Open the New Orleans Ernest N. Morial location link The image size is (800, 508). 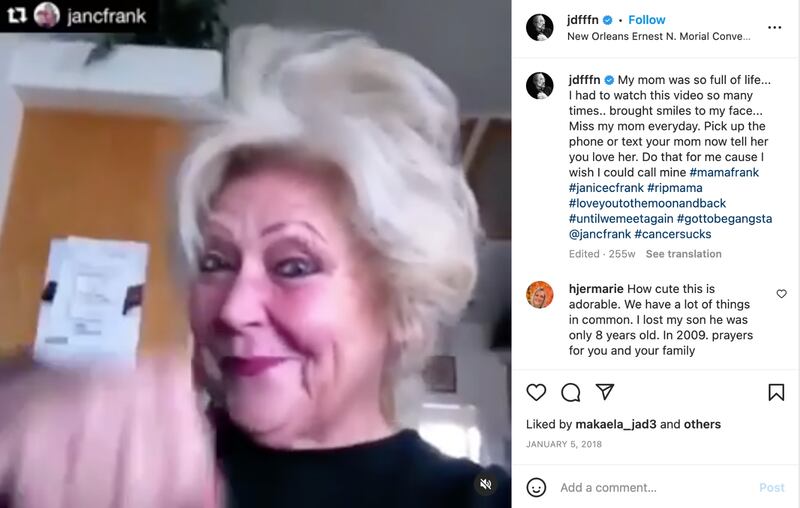(659, 36)
